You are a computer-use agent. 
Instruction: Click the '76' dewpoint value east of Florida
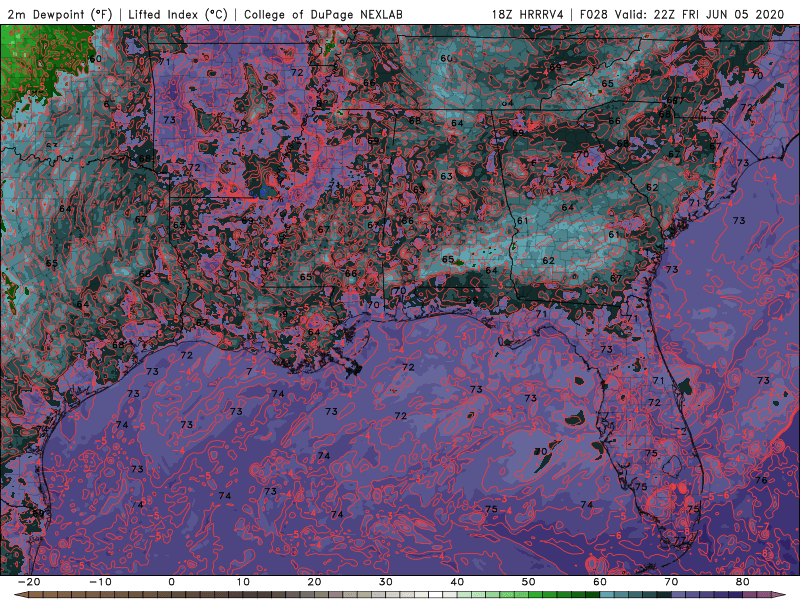[761, 480]
